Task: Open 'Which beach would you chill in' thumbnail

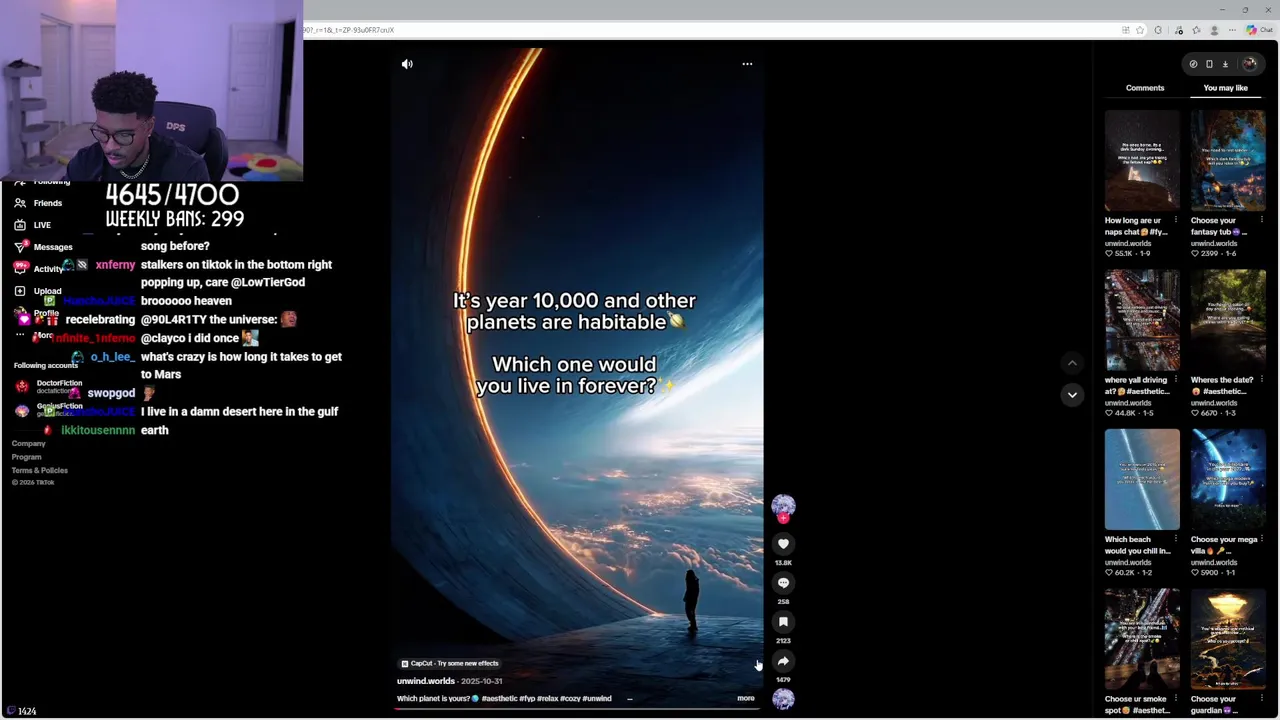Action: (1142, 480)
